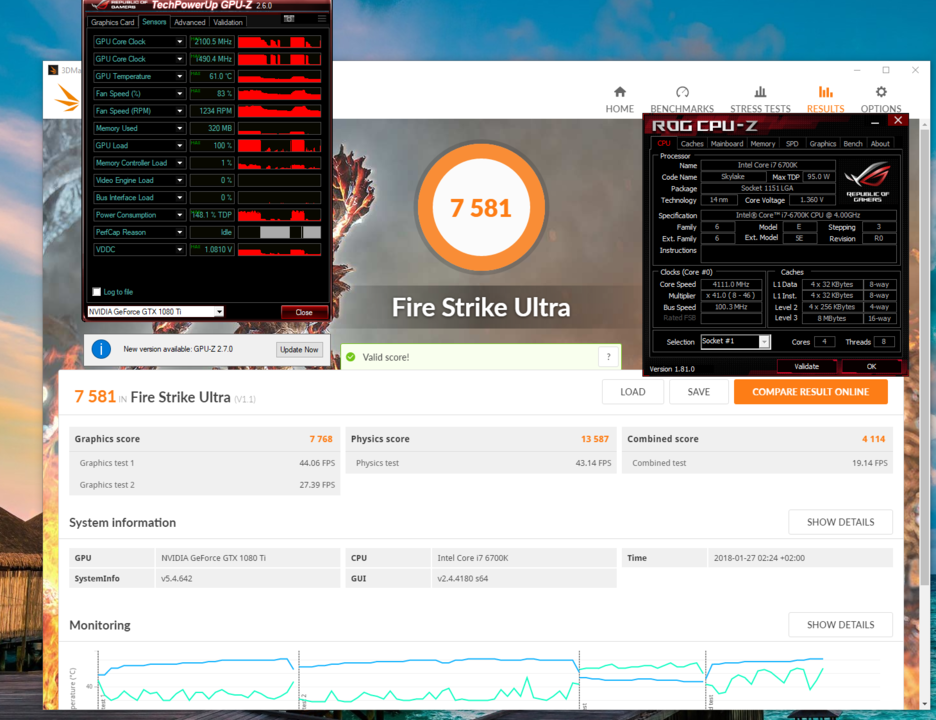Open the Memory tab in CPU-Z

click(x=762, y=143)
